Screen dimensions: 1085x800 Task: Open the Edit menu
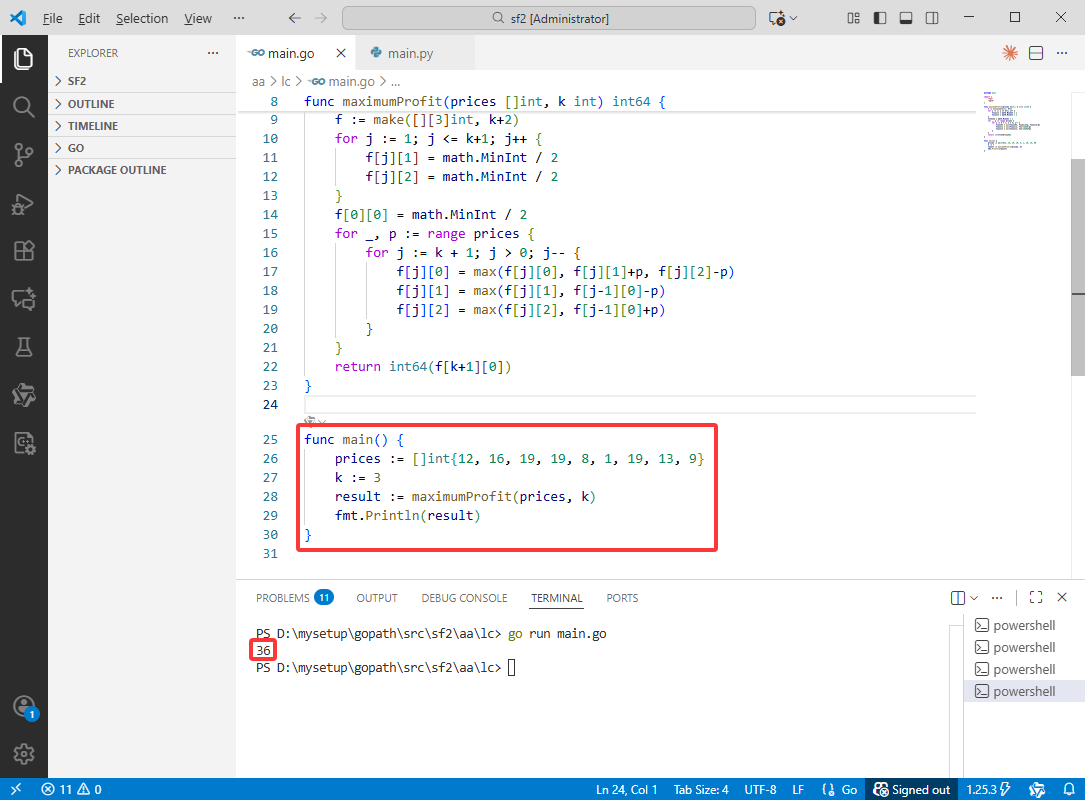(x=89, y=18)
